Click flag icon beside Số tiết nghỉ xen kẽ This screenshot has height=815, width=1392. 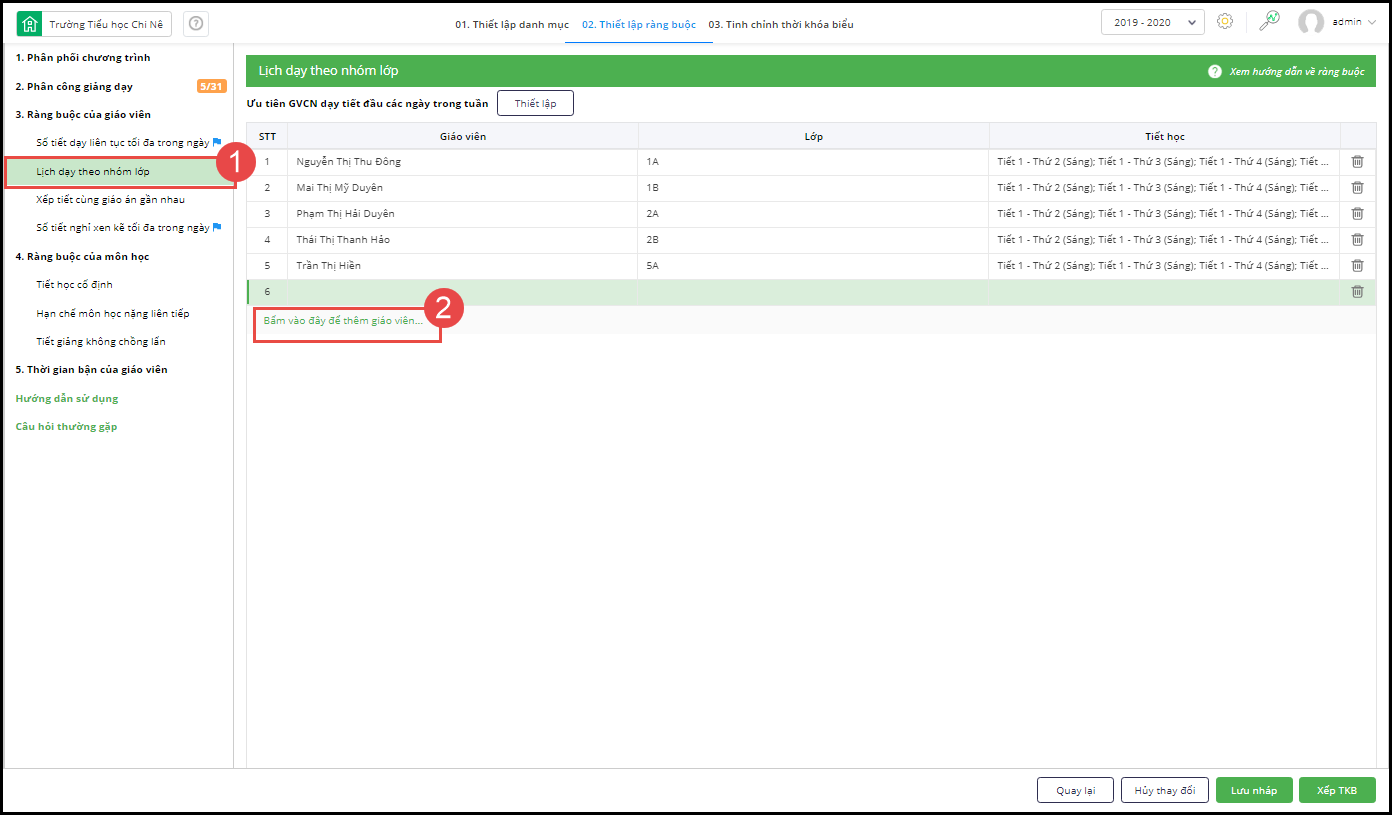217,227
